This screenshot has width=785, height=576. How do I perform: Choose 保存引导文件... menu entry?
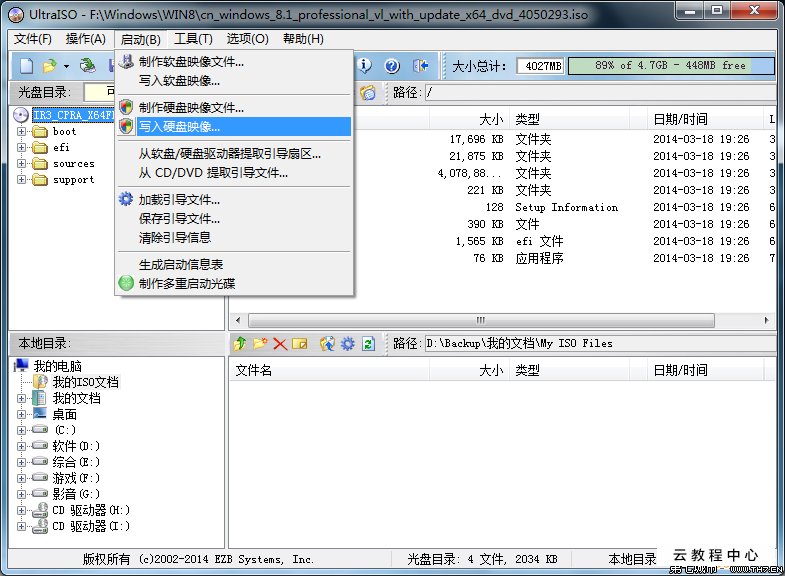pos(234,219)
